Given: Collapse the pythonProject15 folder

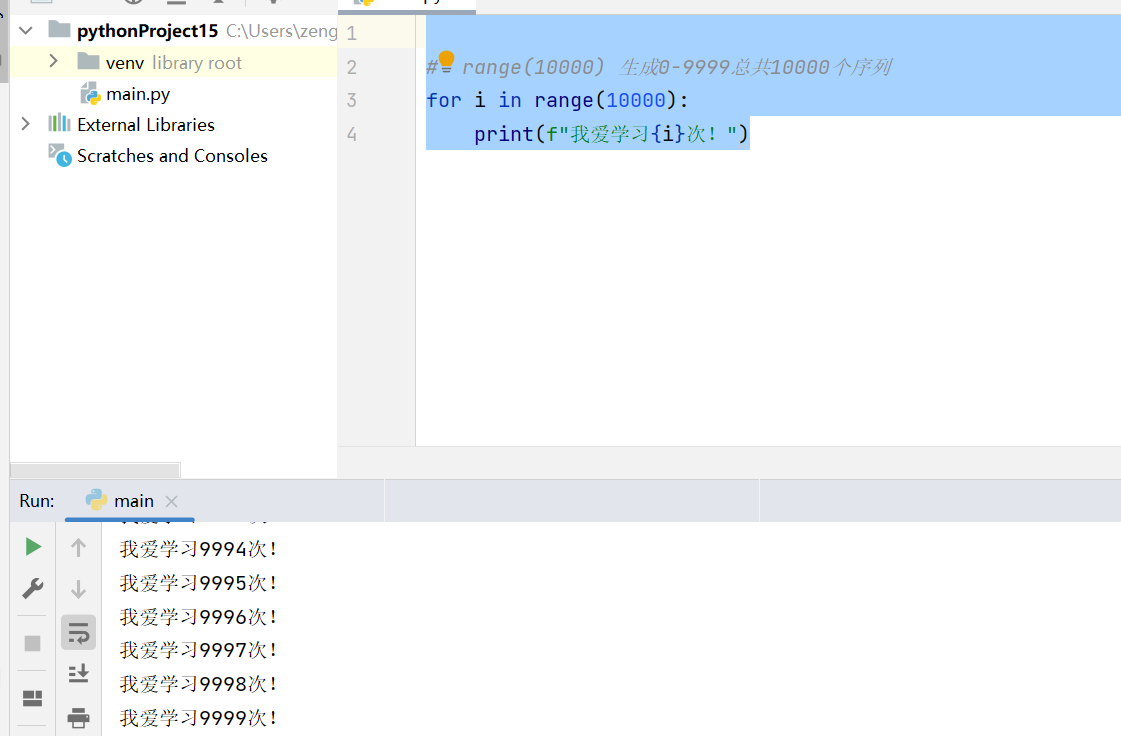Looking at the screenshot, I should (26, 31).
